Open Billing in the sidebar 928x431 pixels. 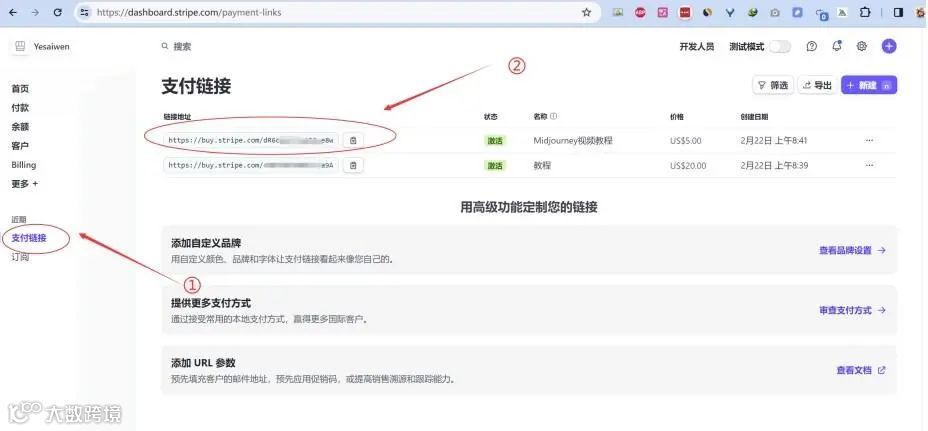(x=24, y=165)
